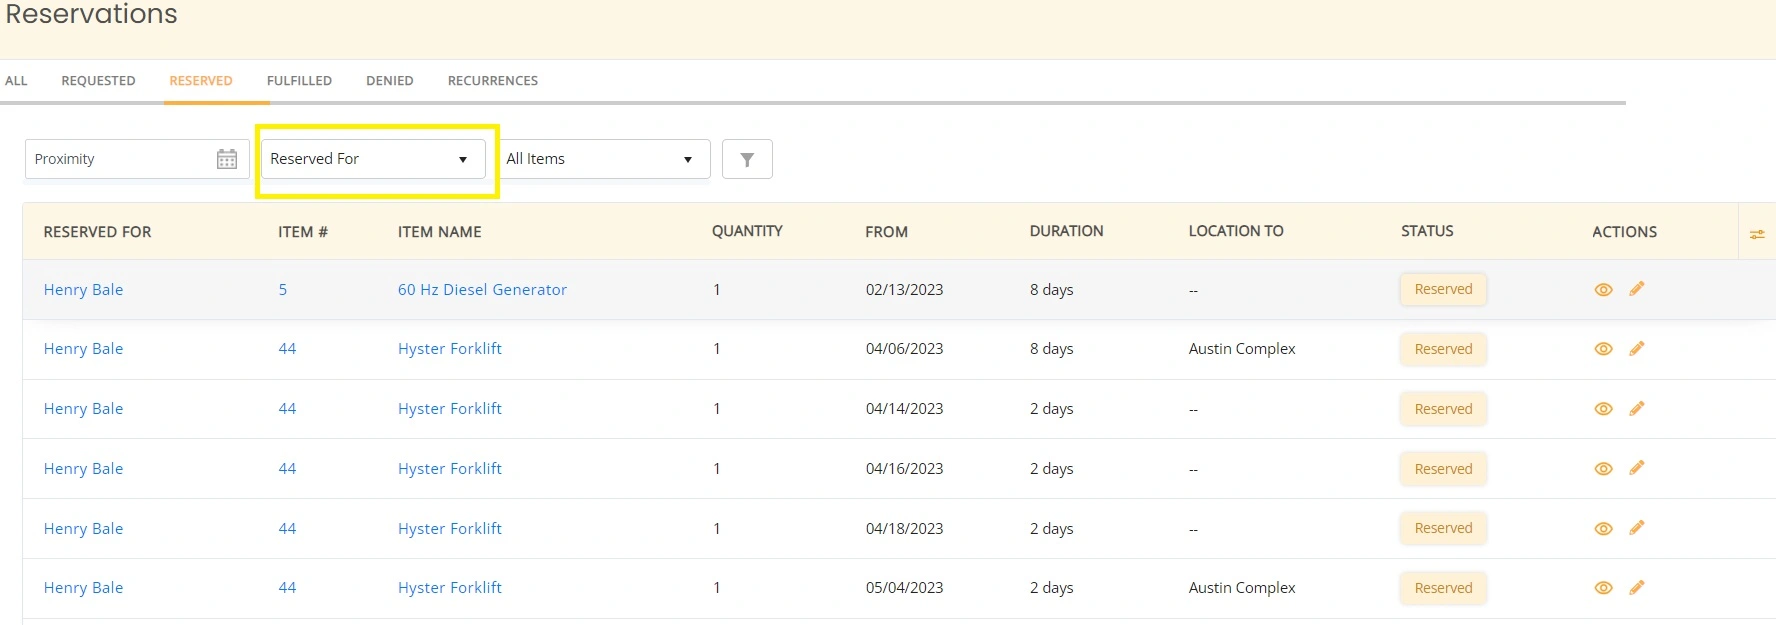The width and height of the screenshot is (1776, 625).
Task: Click the 04/06/2023 date cell
Action: (904, 349)
